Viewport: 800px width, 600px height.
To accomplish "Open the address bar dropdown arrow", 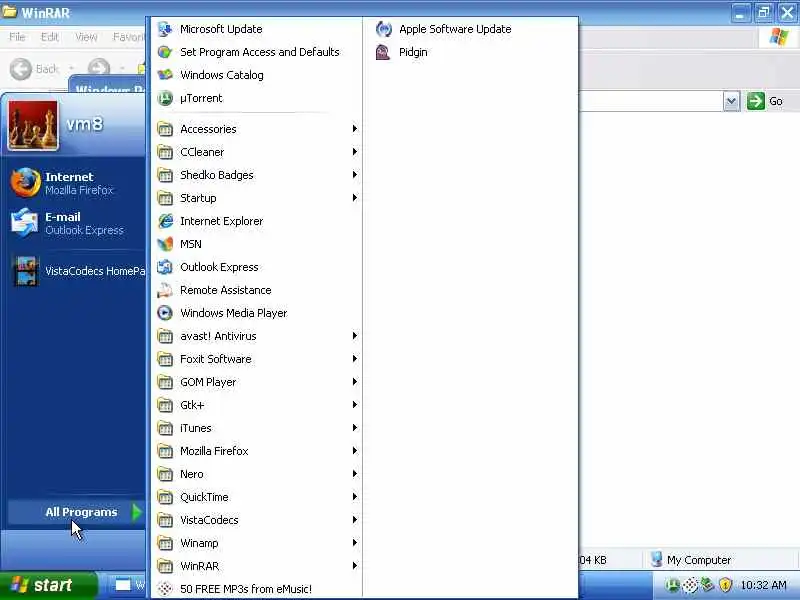I will 731,101.
